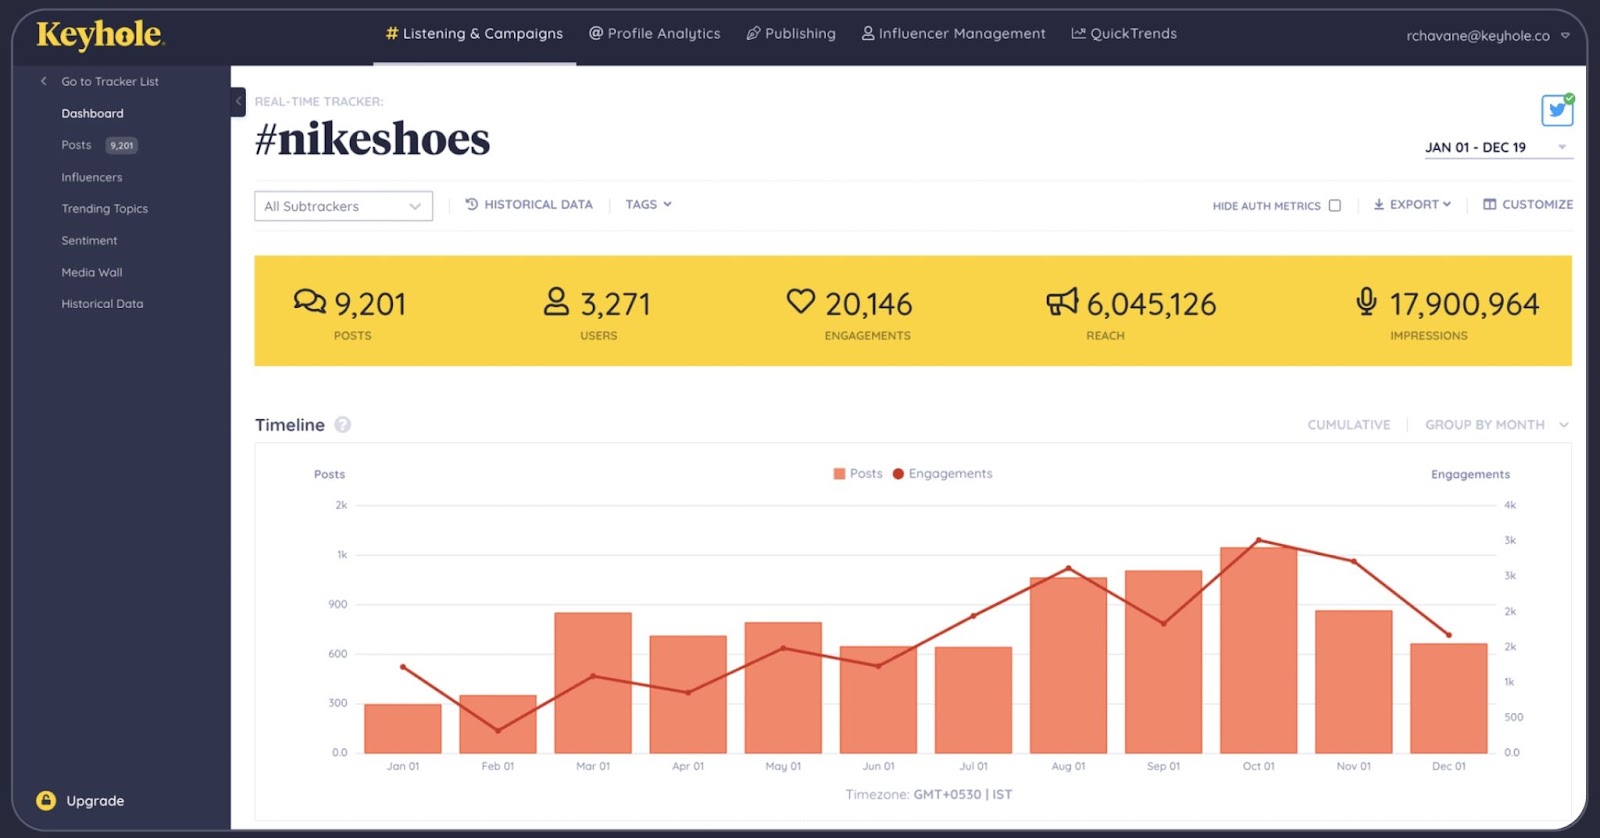The image size is (1600, 838).
Task: Click the Keyhole logo
Action: tap(100, 35)
